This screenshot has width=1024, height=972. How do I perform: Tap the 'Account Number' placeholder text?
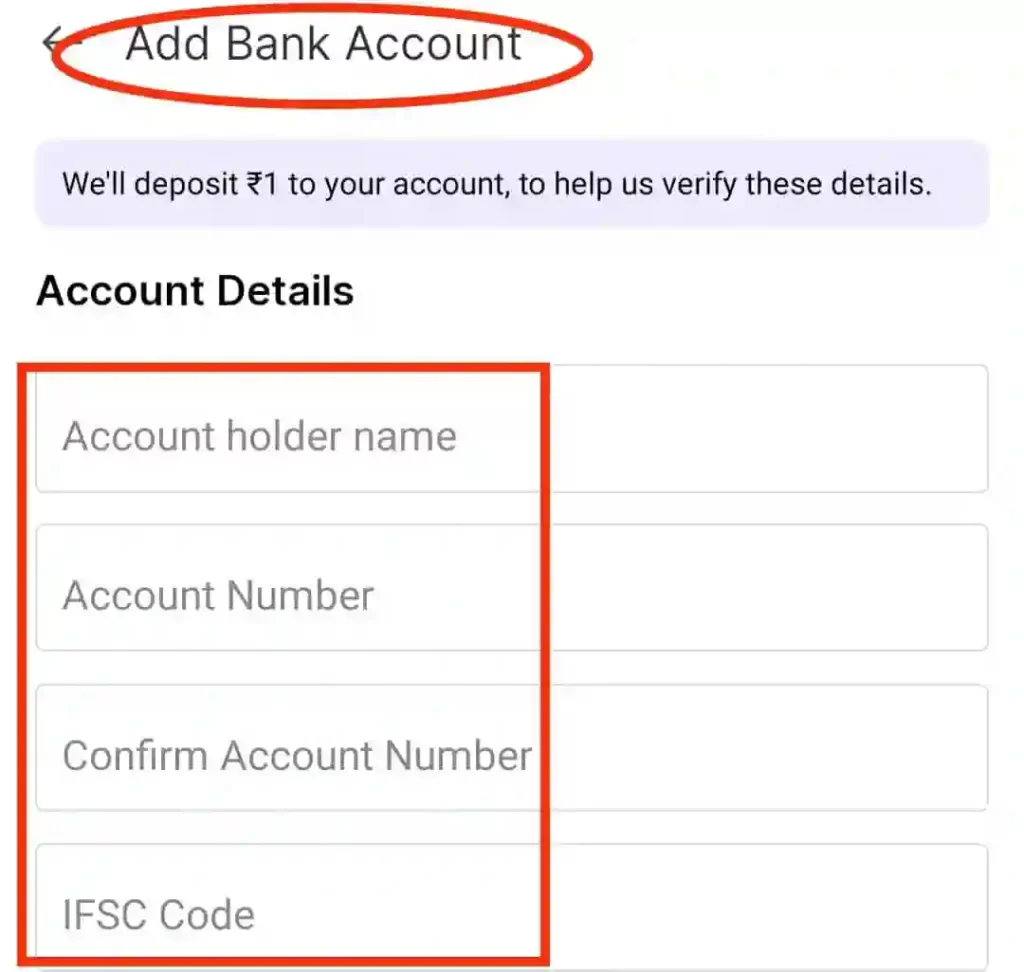(218, 596)
